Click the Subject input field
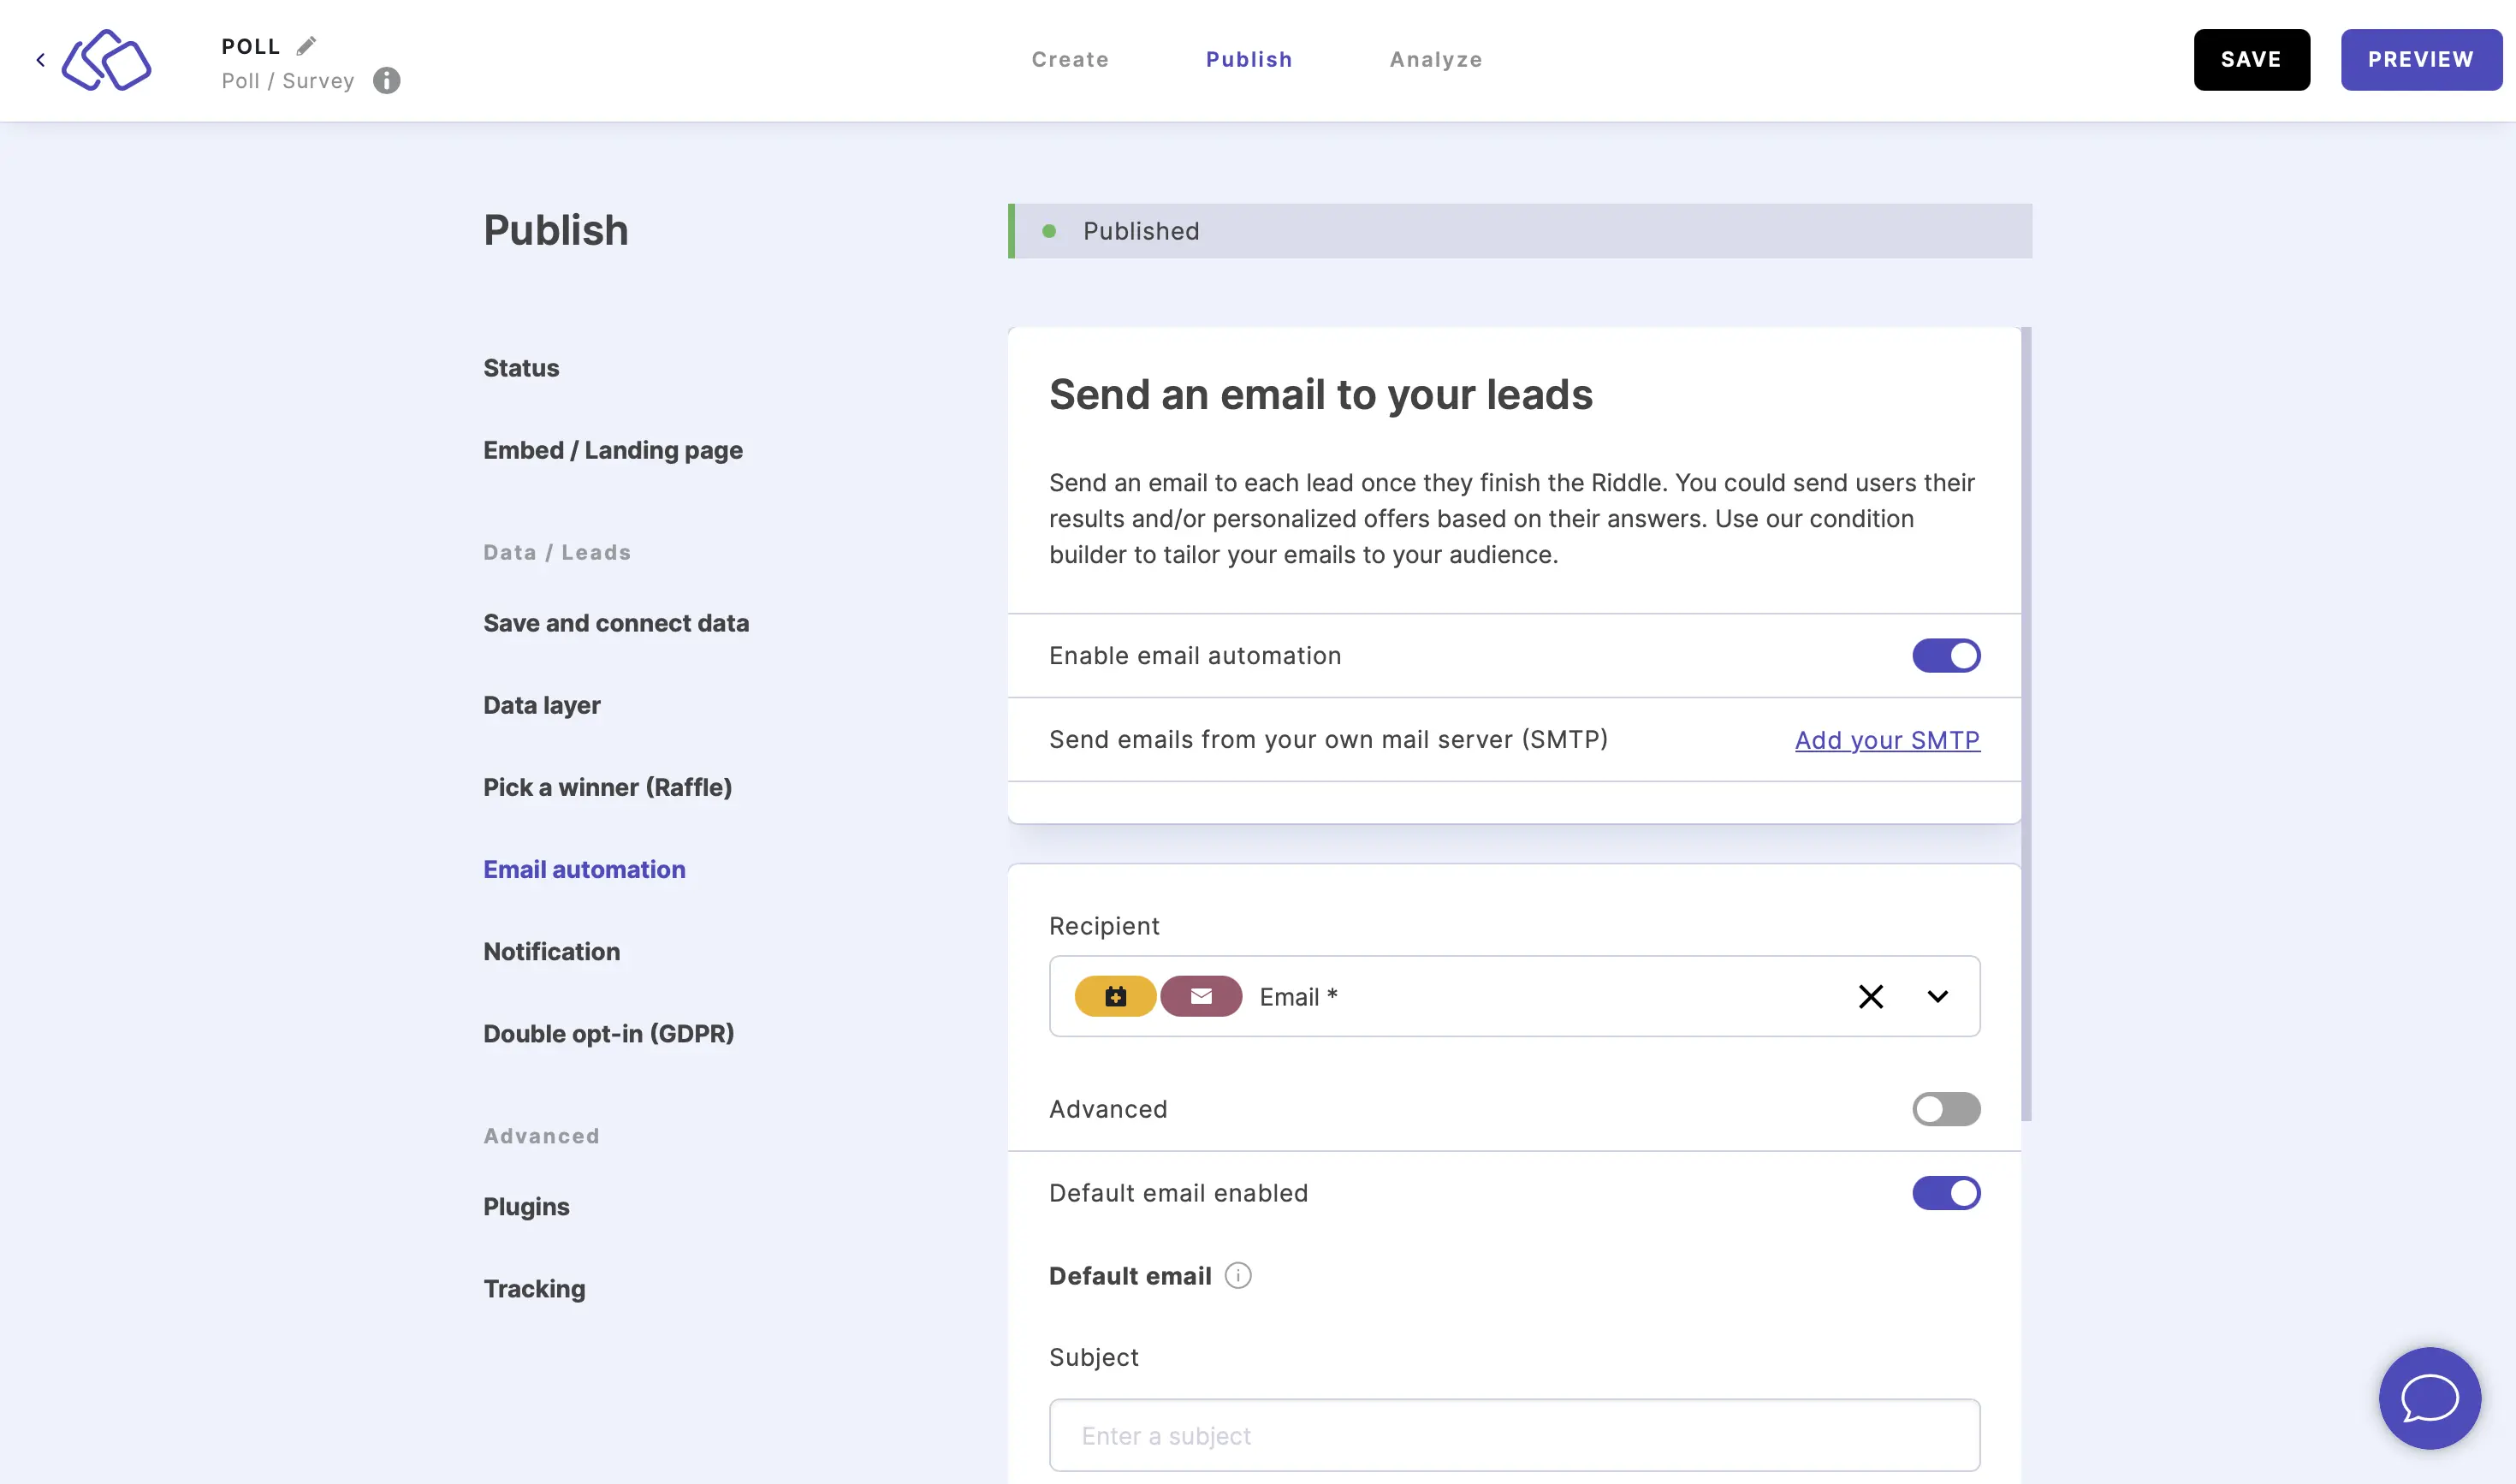This screenshot has width=2516, height=1484. (x=1513, y=1434)
